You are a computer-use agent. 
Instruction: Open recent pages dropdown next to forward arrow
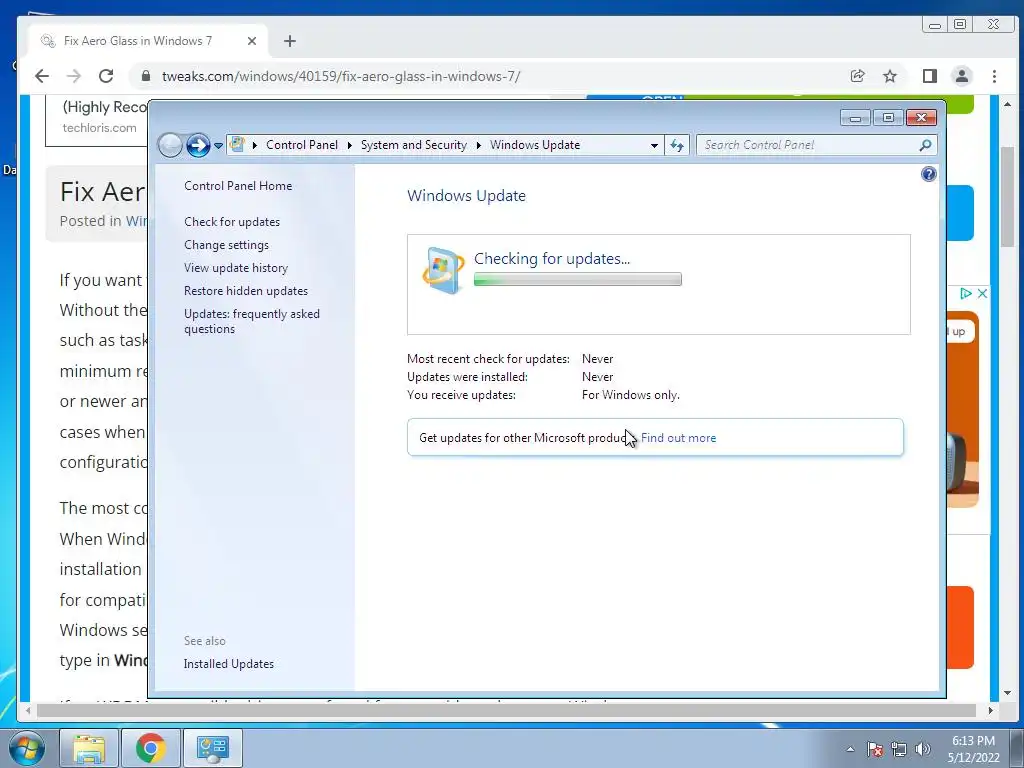coord(218,146)
